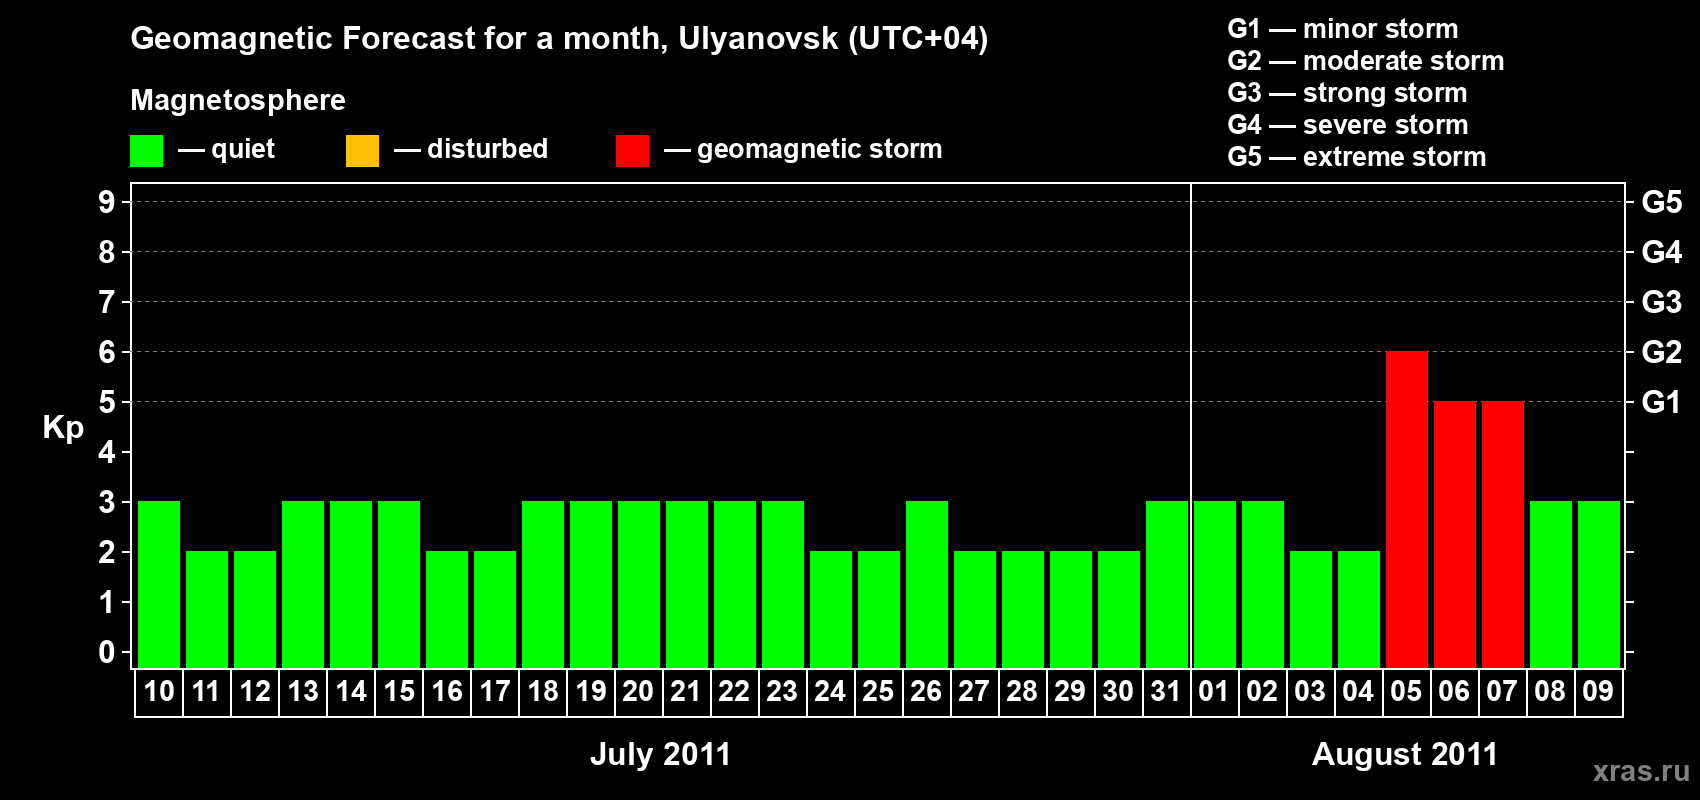Click the July 2011 month label
1700x800 pixels.
tap(660, 754)
